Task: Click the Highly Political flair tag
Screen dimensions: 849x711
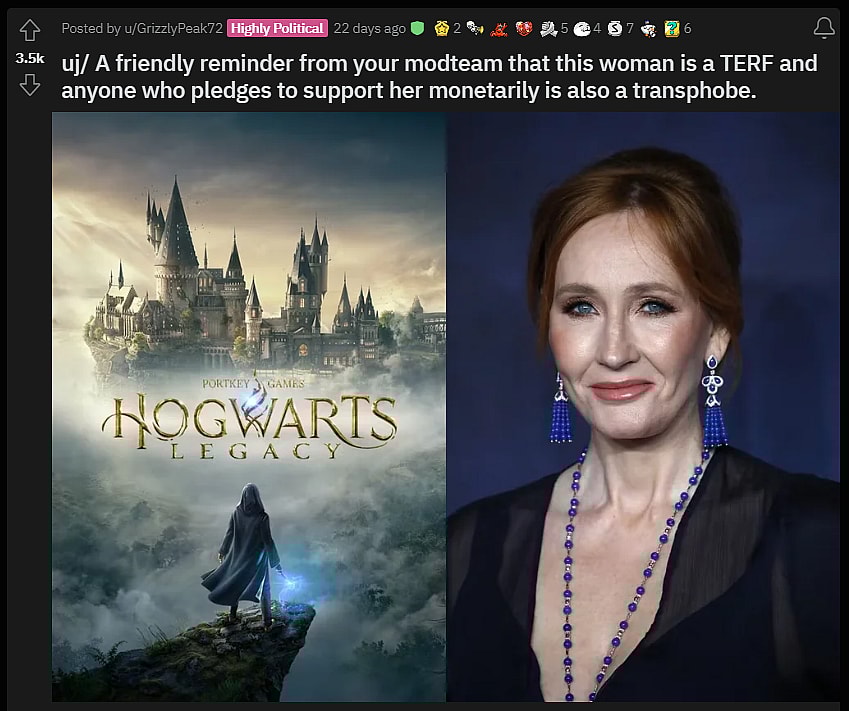Action: click(277, 27)
